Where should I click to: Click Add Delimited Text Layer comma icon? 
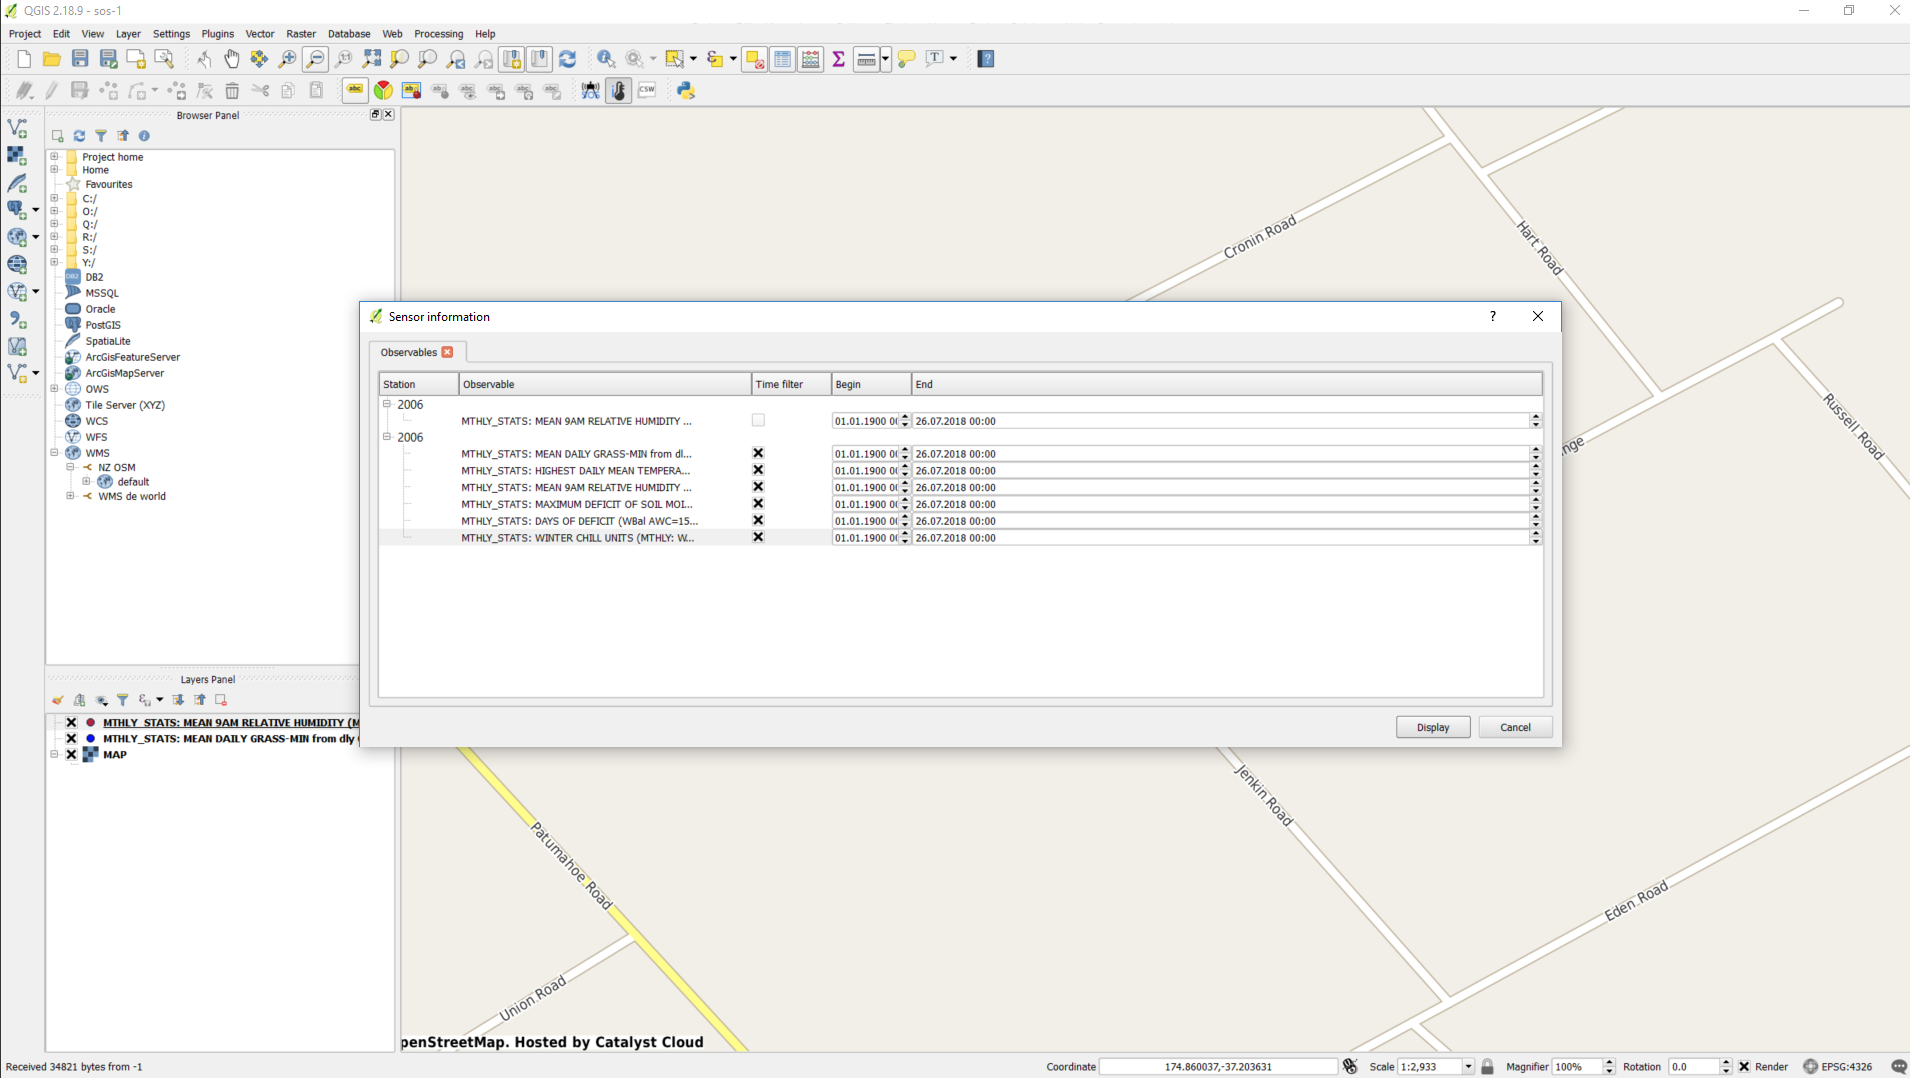(x=17, y=319)
